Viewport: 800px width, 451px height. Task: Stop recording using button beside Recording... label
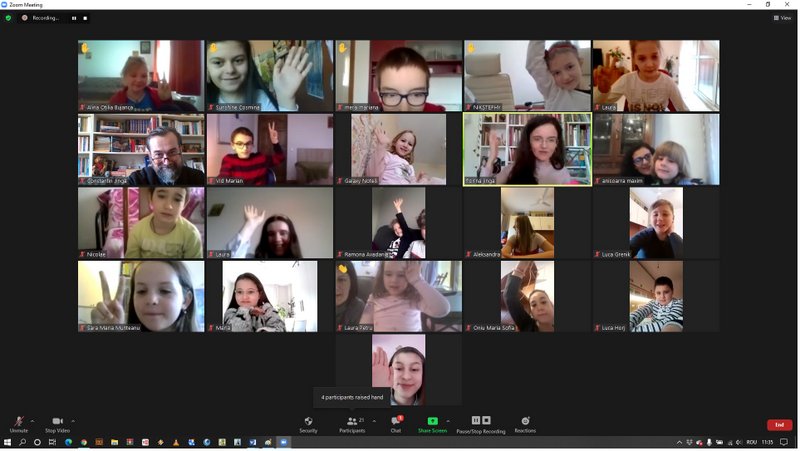coord(85,18)
